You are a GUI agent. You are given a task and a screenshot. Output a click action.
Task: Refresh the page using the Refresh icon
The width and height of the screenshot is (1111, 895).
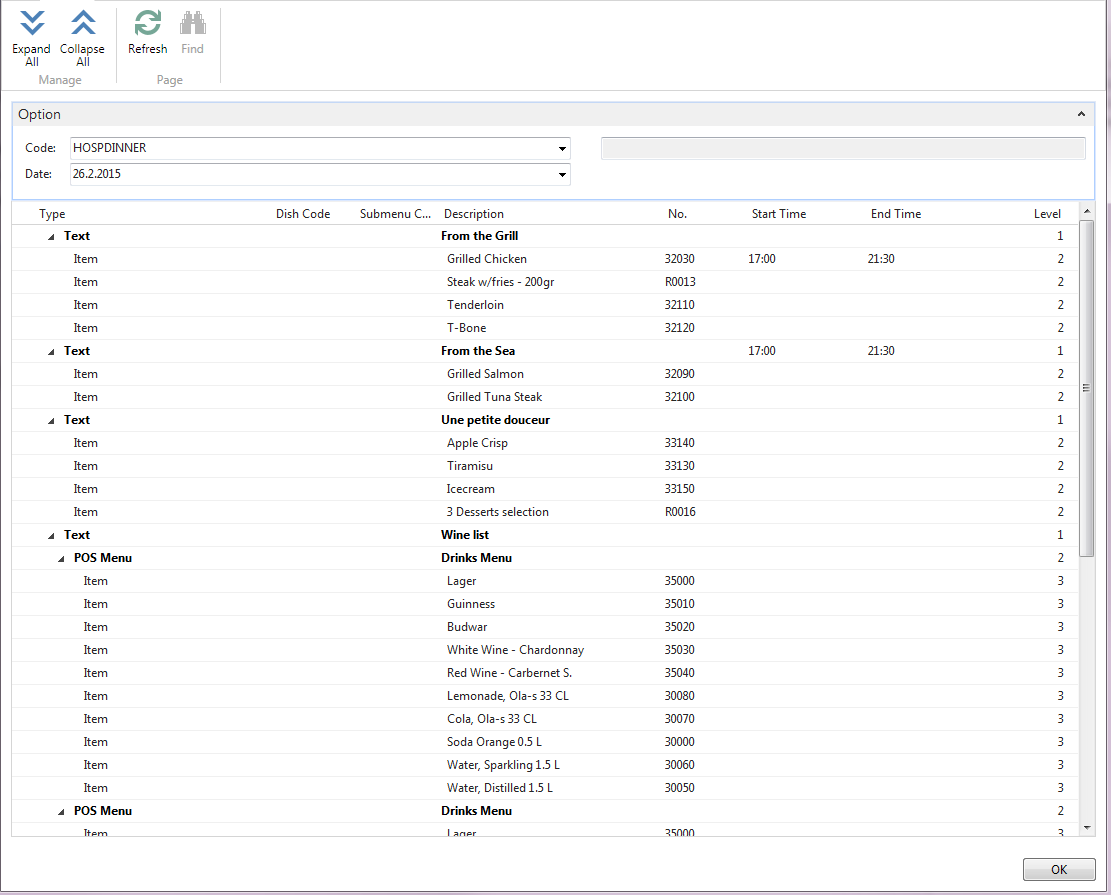[148, 24]
